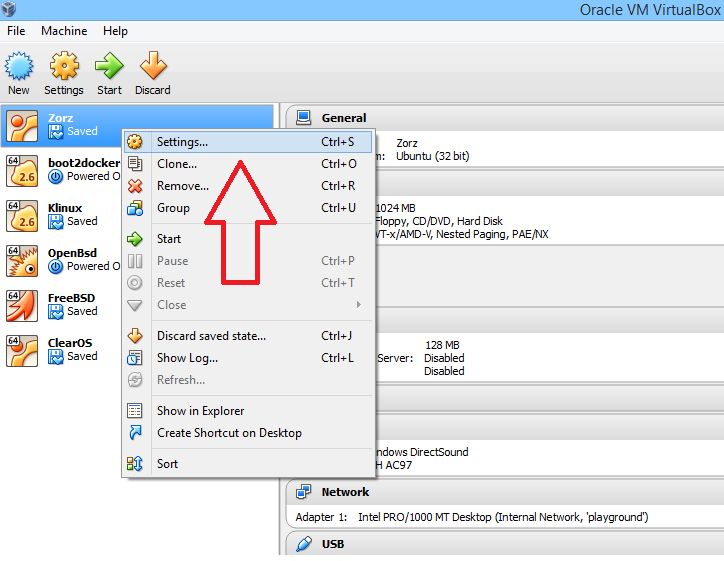Screen dimensions: 724x561
Task: Click the orange Discard toolbar icon
Action: click(153, 66)
